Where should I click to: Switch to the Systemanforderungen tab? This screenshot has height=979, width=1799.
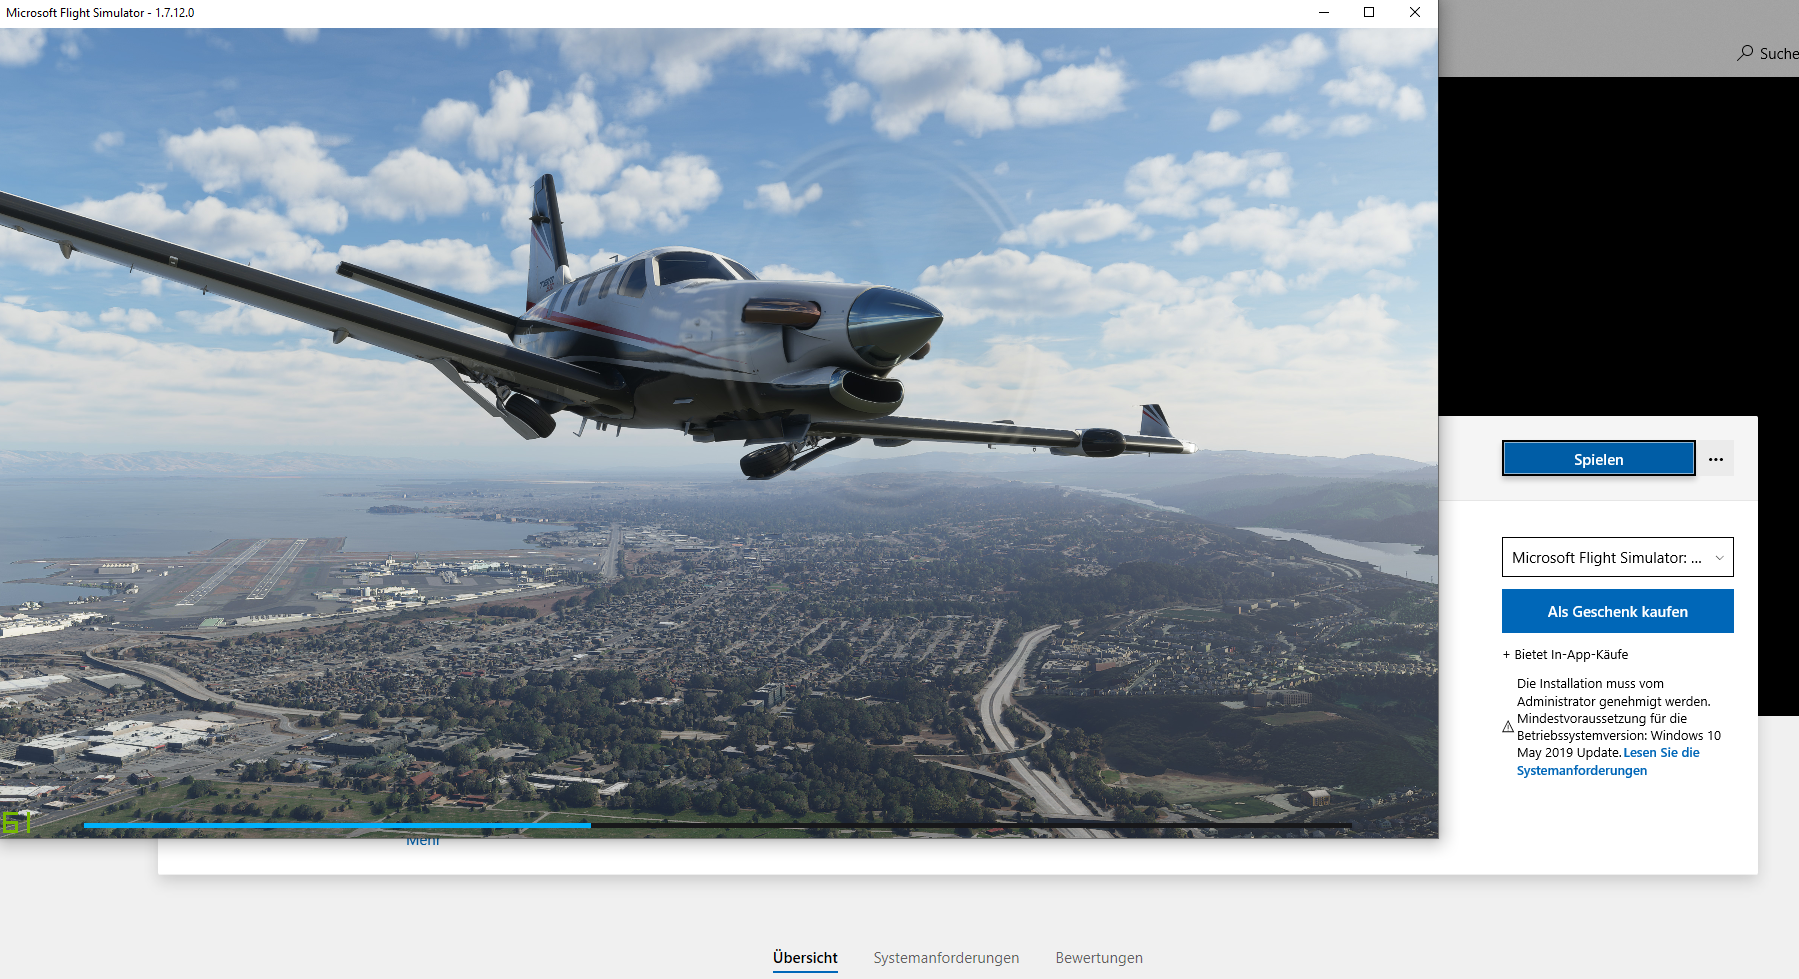click(x=946, y=958)
